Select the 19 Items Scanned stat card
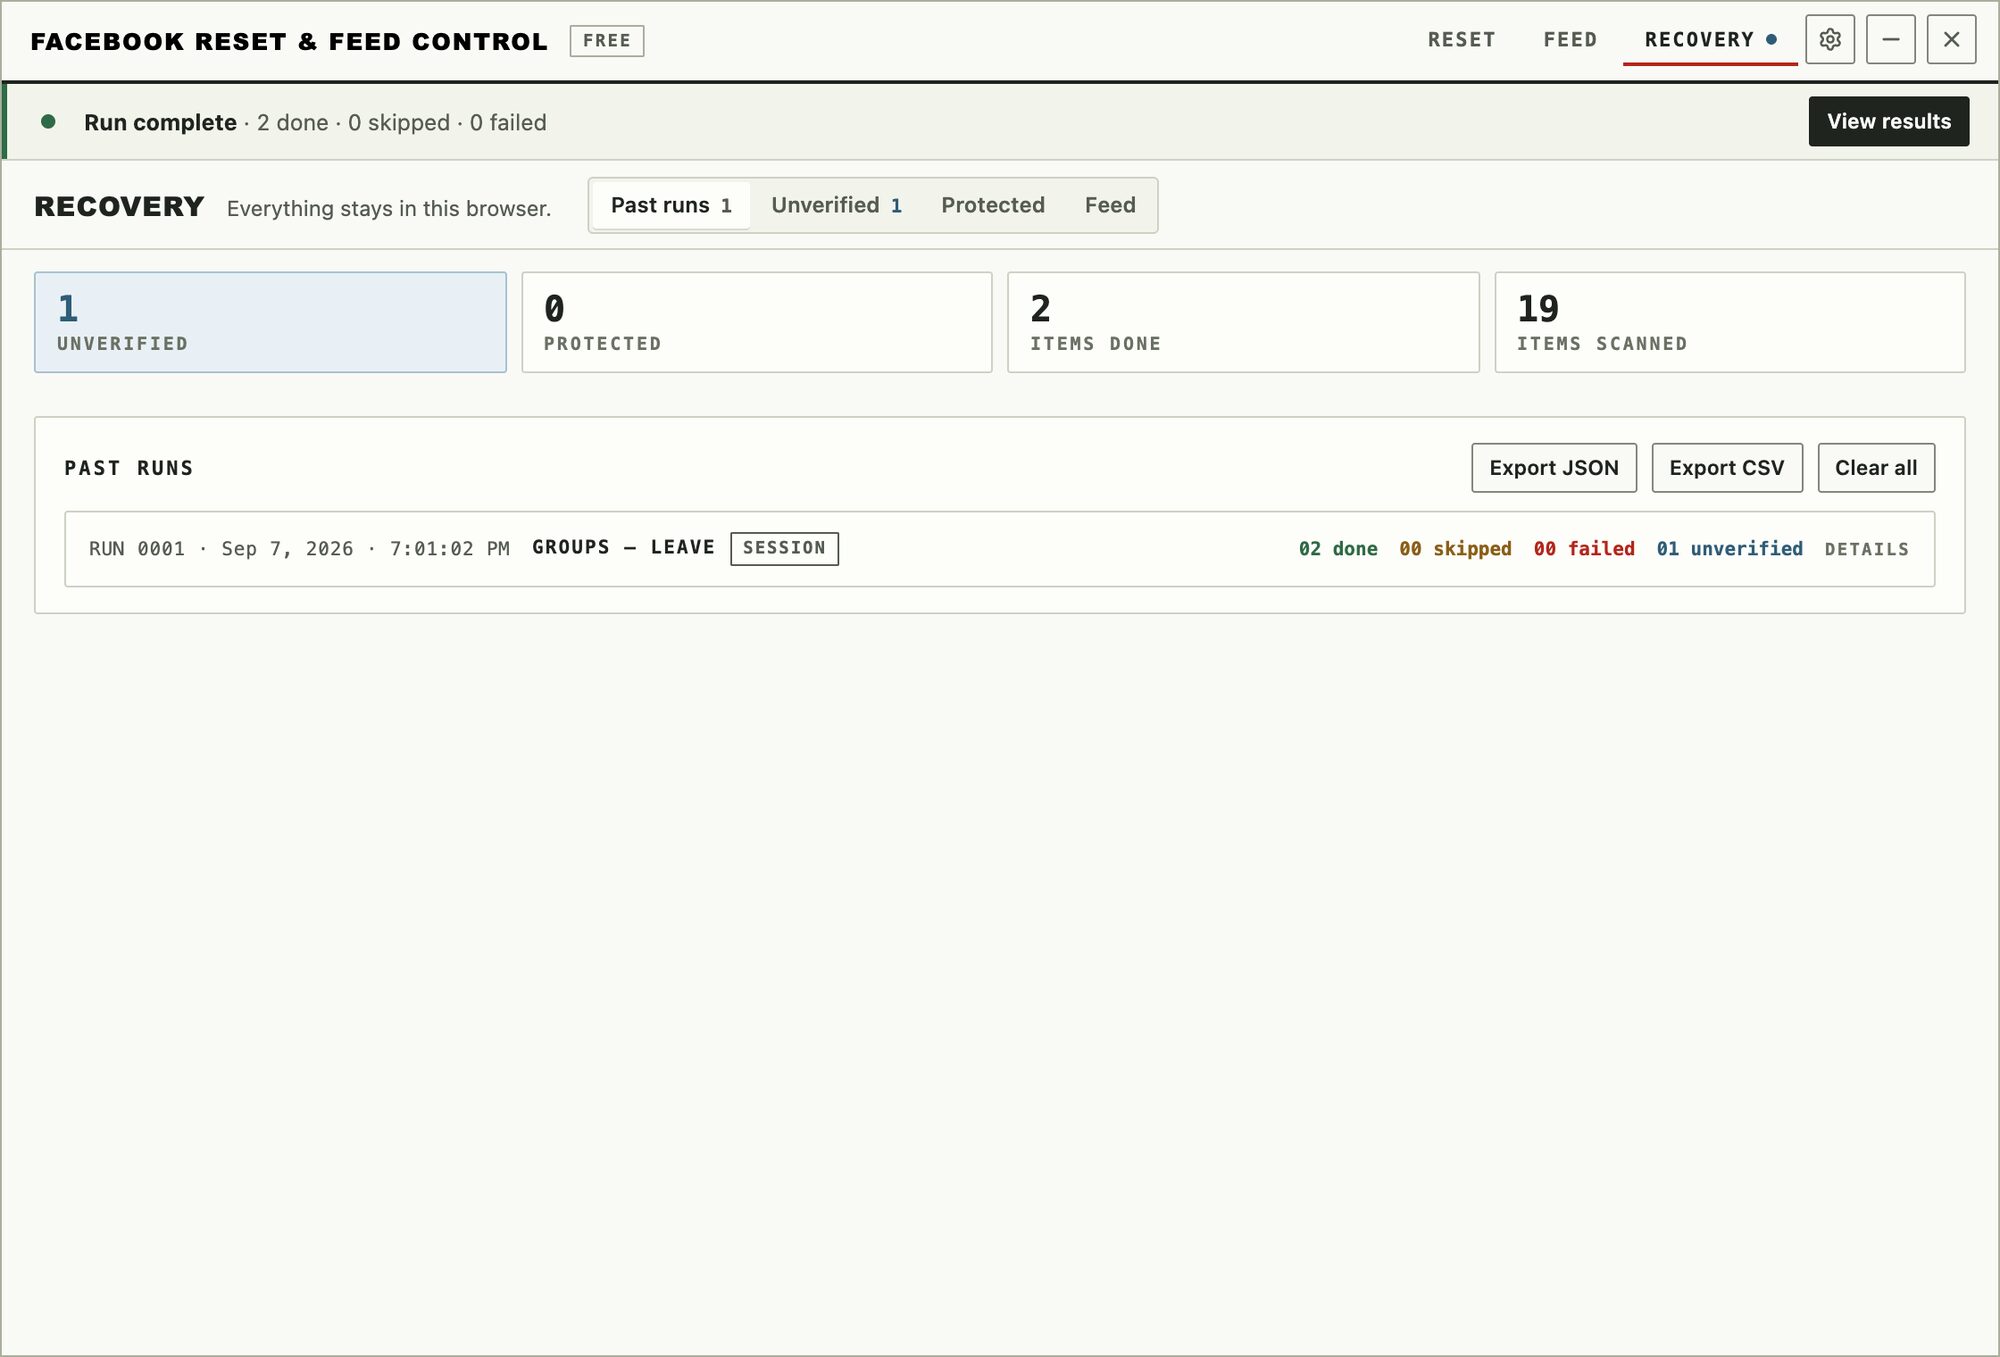This screenshot has width=2000, height=1357. pyautogui.click(x=1730, y=322)
